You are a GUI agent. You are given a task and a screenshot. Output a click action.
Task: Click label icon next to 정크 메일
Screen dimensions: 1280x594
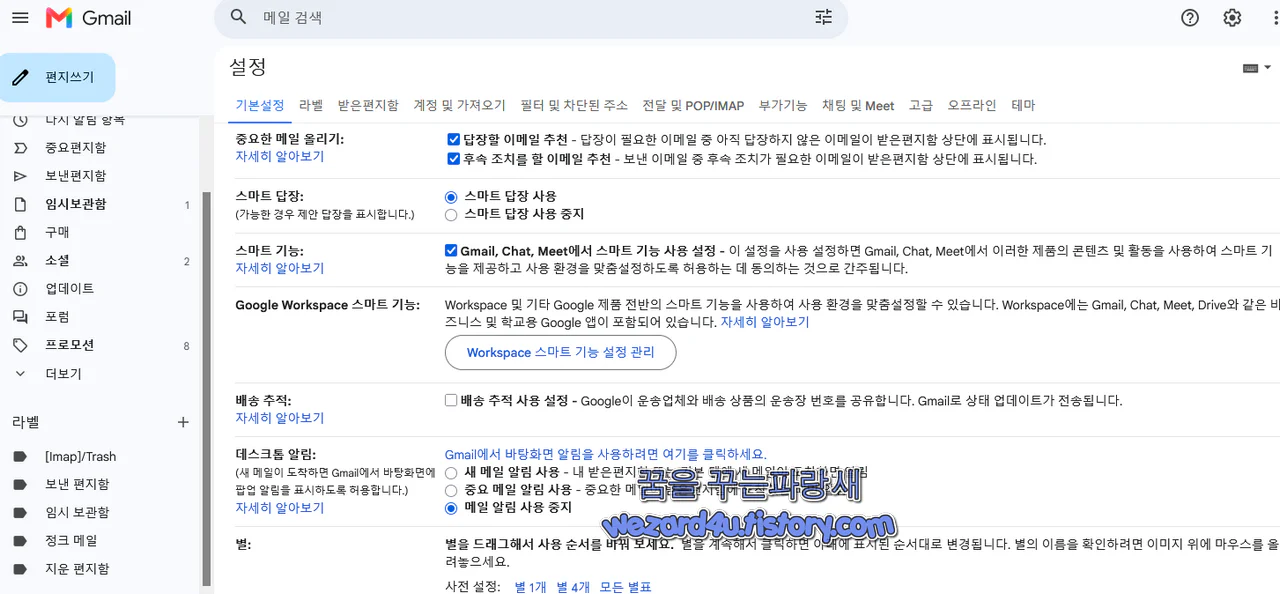coord(20,540)
